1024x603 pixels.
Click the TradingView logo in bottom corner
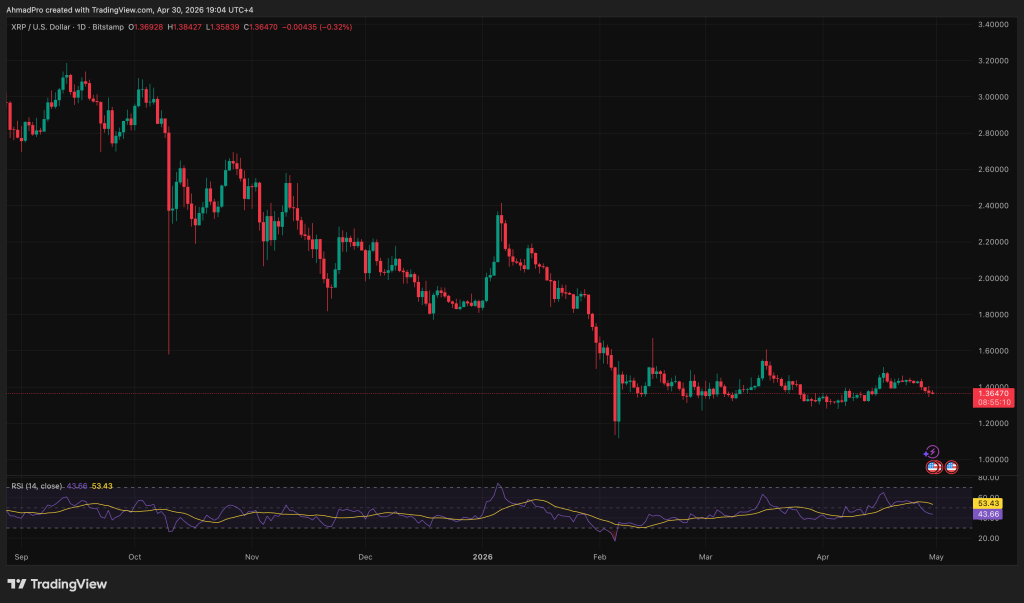(x=57, y=584)
